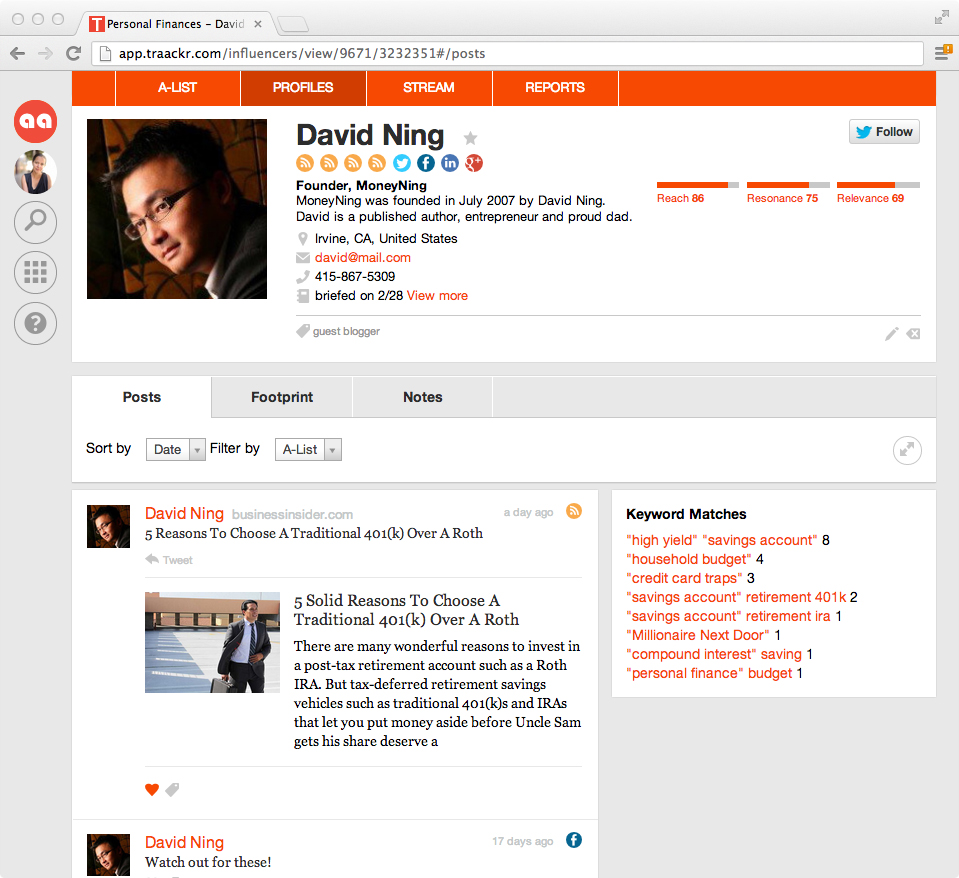
Task: Click the browser reload button
Action: tap(73, 53)
